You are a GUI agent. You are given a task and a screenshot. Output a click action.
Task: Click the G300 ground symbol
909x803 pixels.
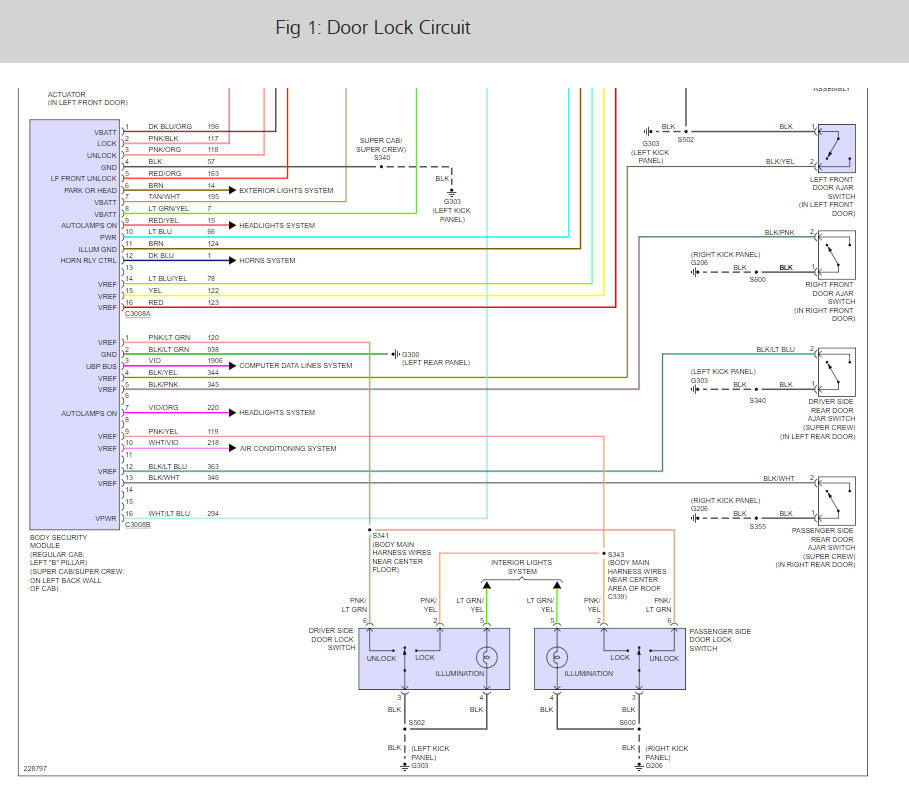tap(395, 354)
